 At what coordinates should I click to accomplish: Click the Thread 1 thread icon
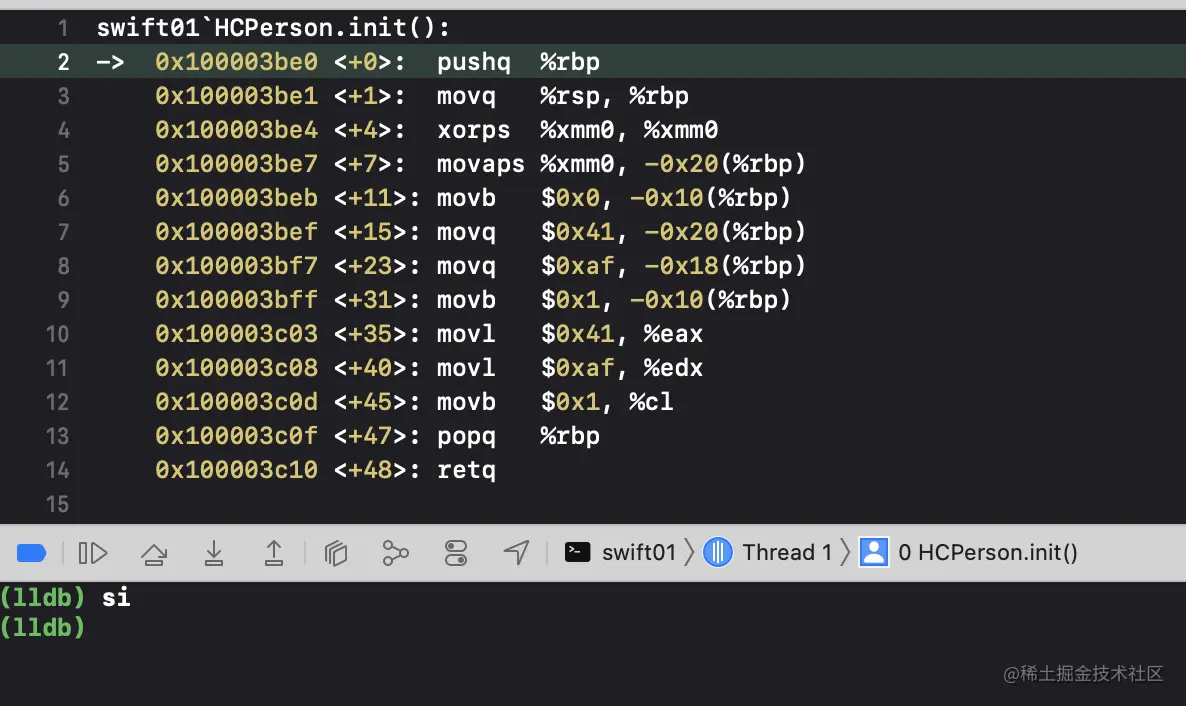point(718,552)
